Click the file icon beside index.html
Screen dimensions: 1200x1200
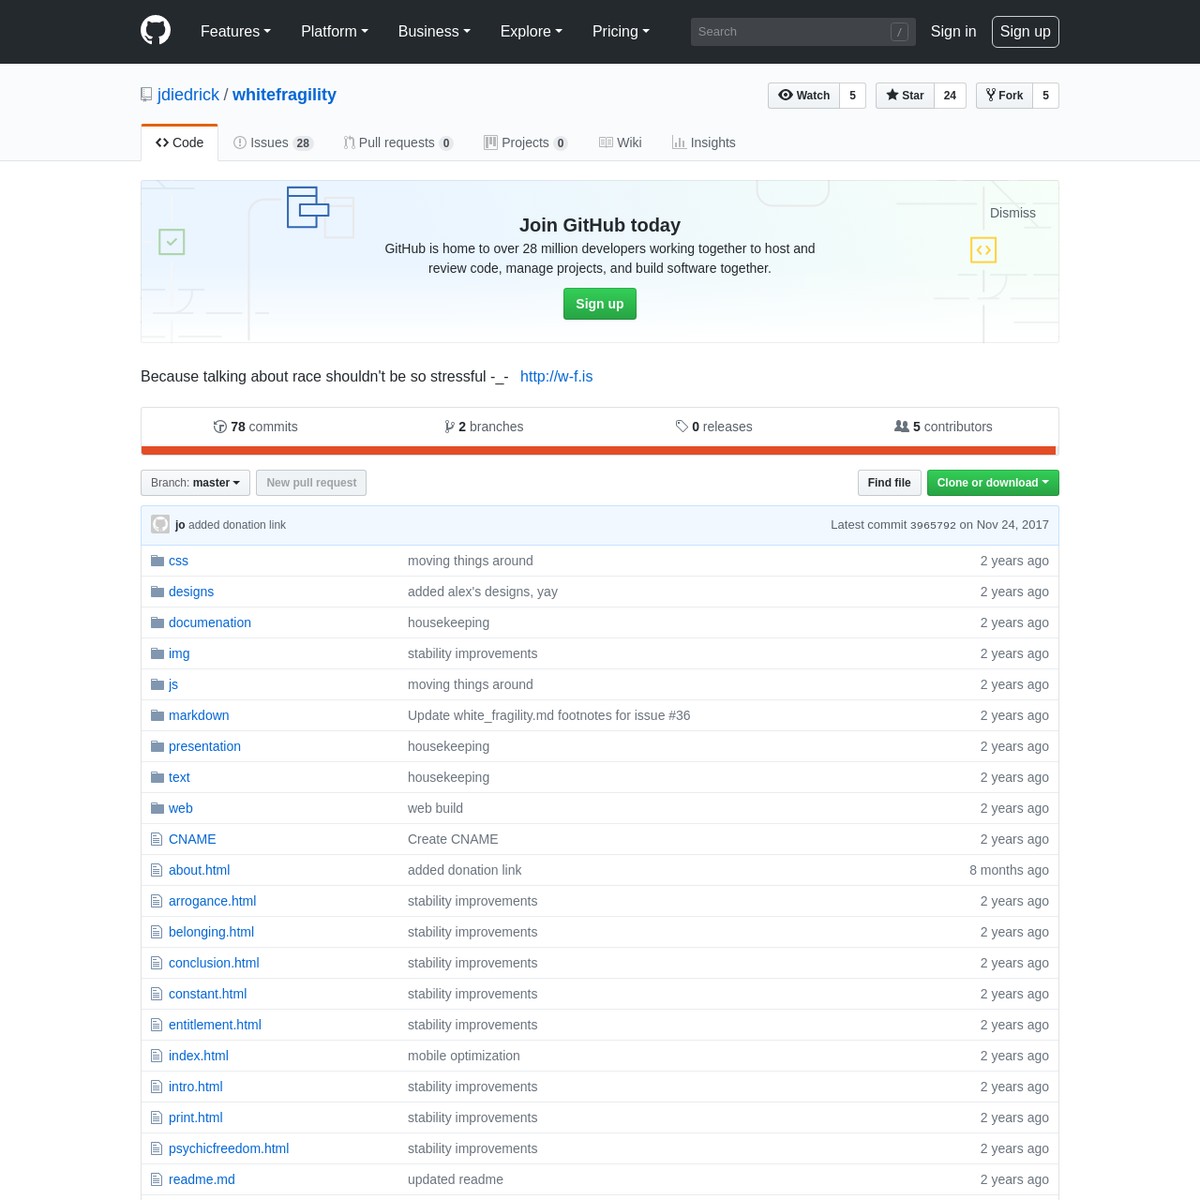[x=156, y=1056]
